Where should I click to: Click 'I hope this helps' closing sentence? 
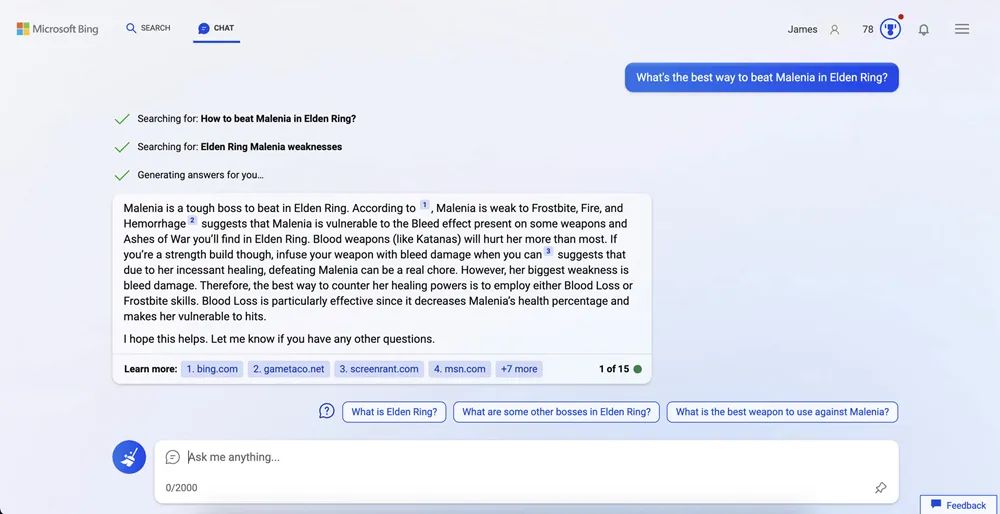point(279,339)
